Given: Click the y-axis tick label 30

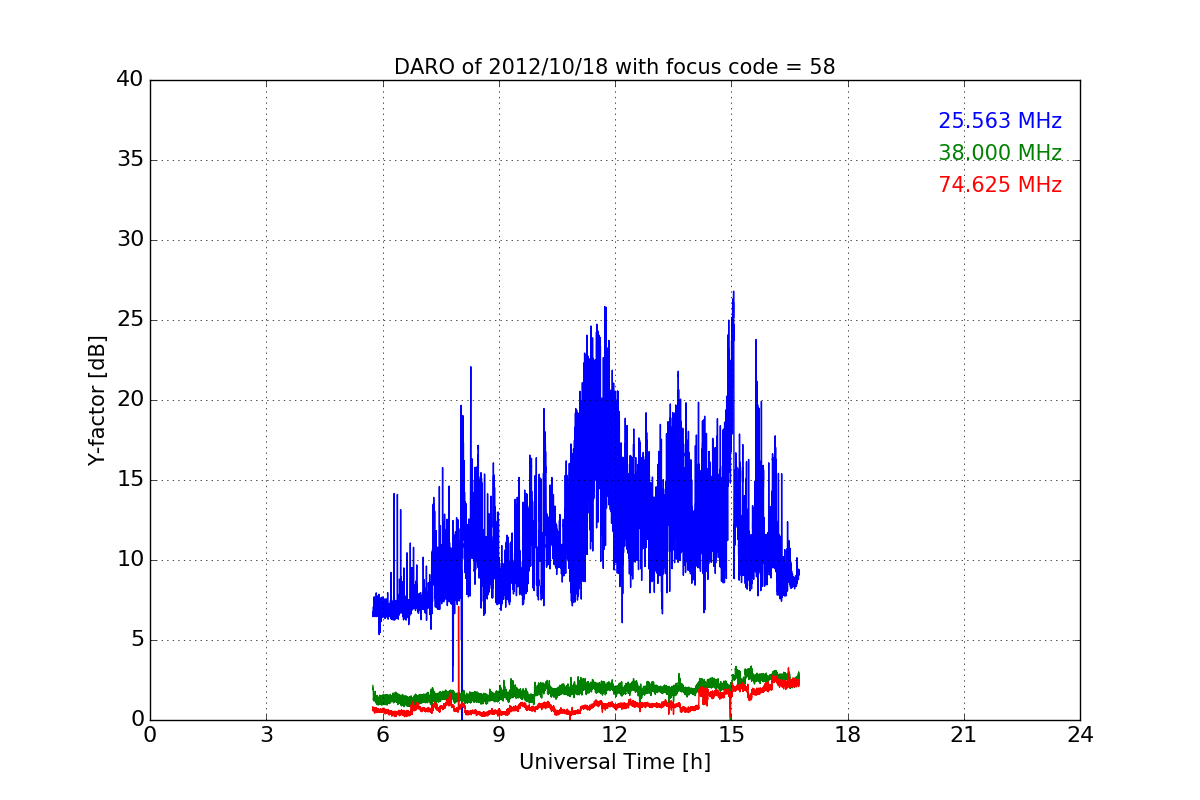Looking at the screenshot, I should (130, 240).
